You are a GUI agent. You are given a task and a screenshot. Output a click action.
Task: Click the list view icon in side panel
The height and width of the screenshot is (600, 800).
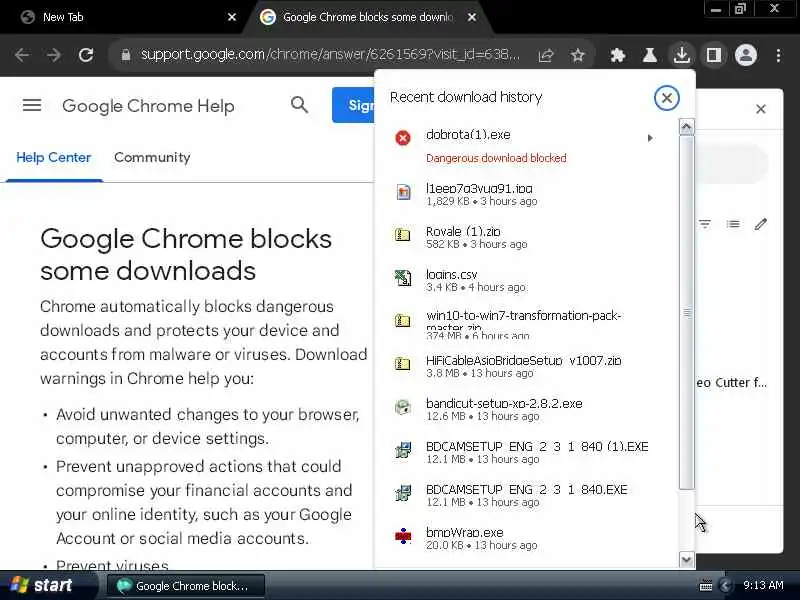[x=733, y=224]
